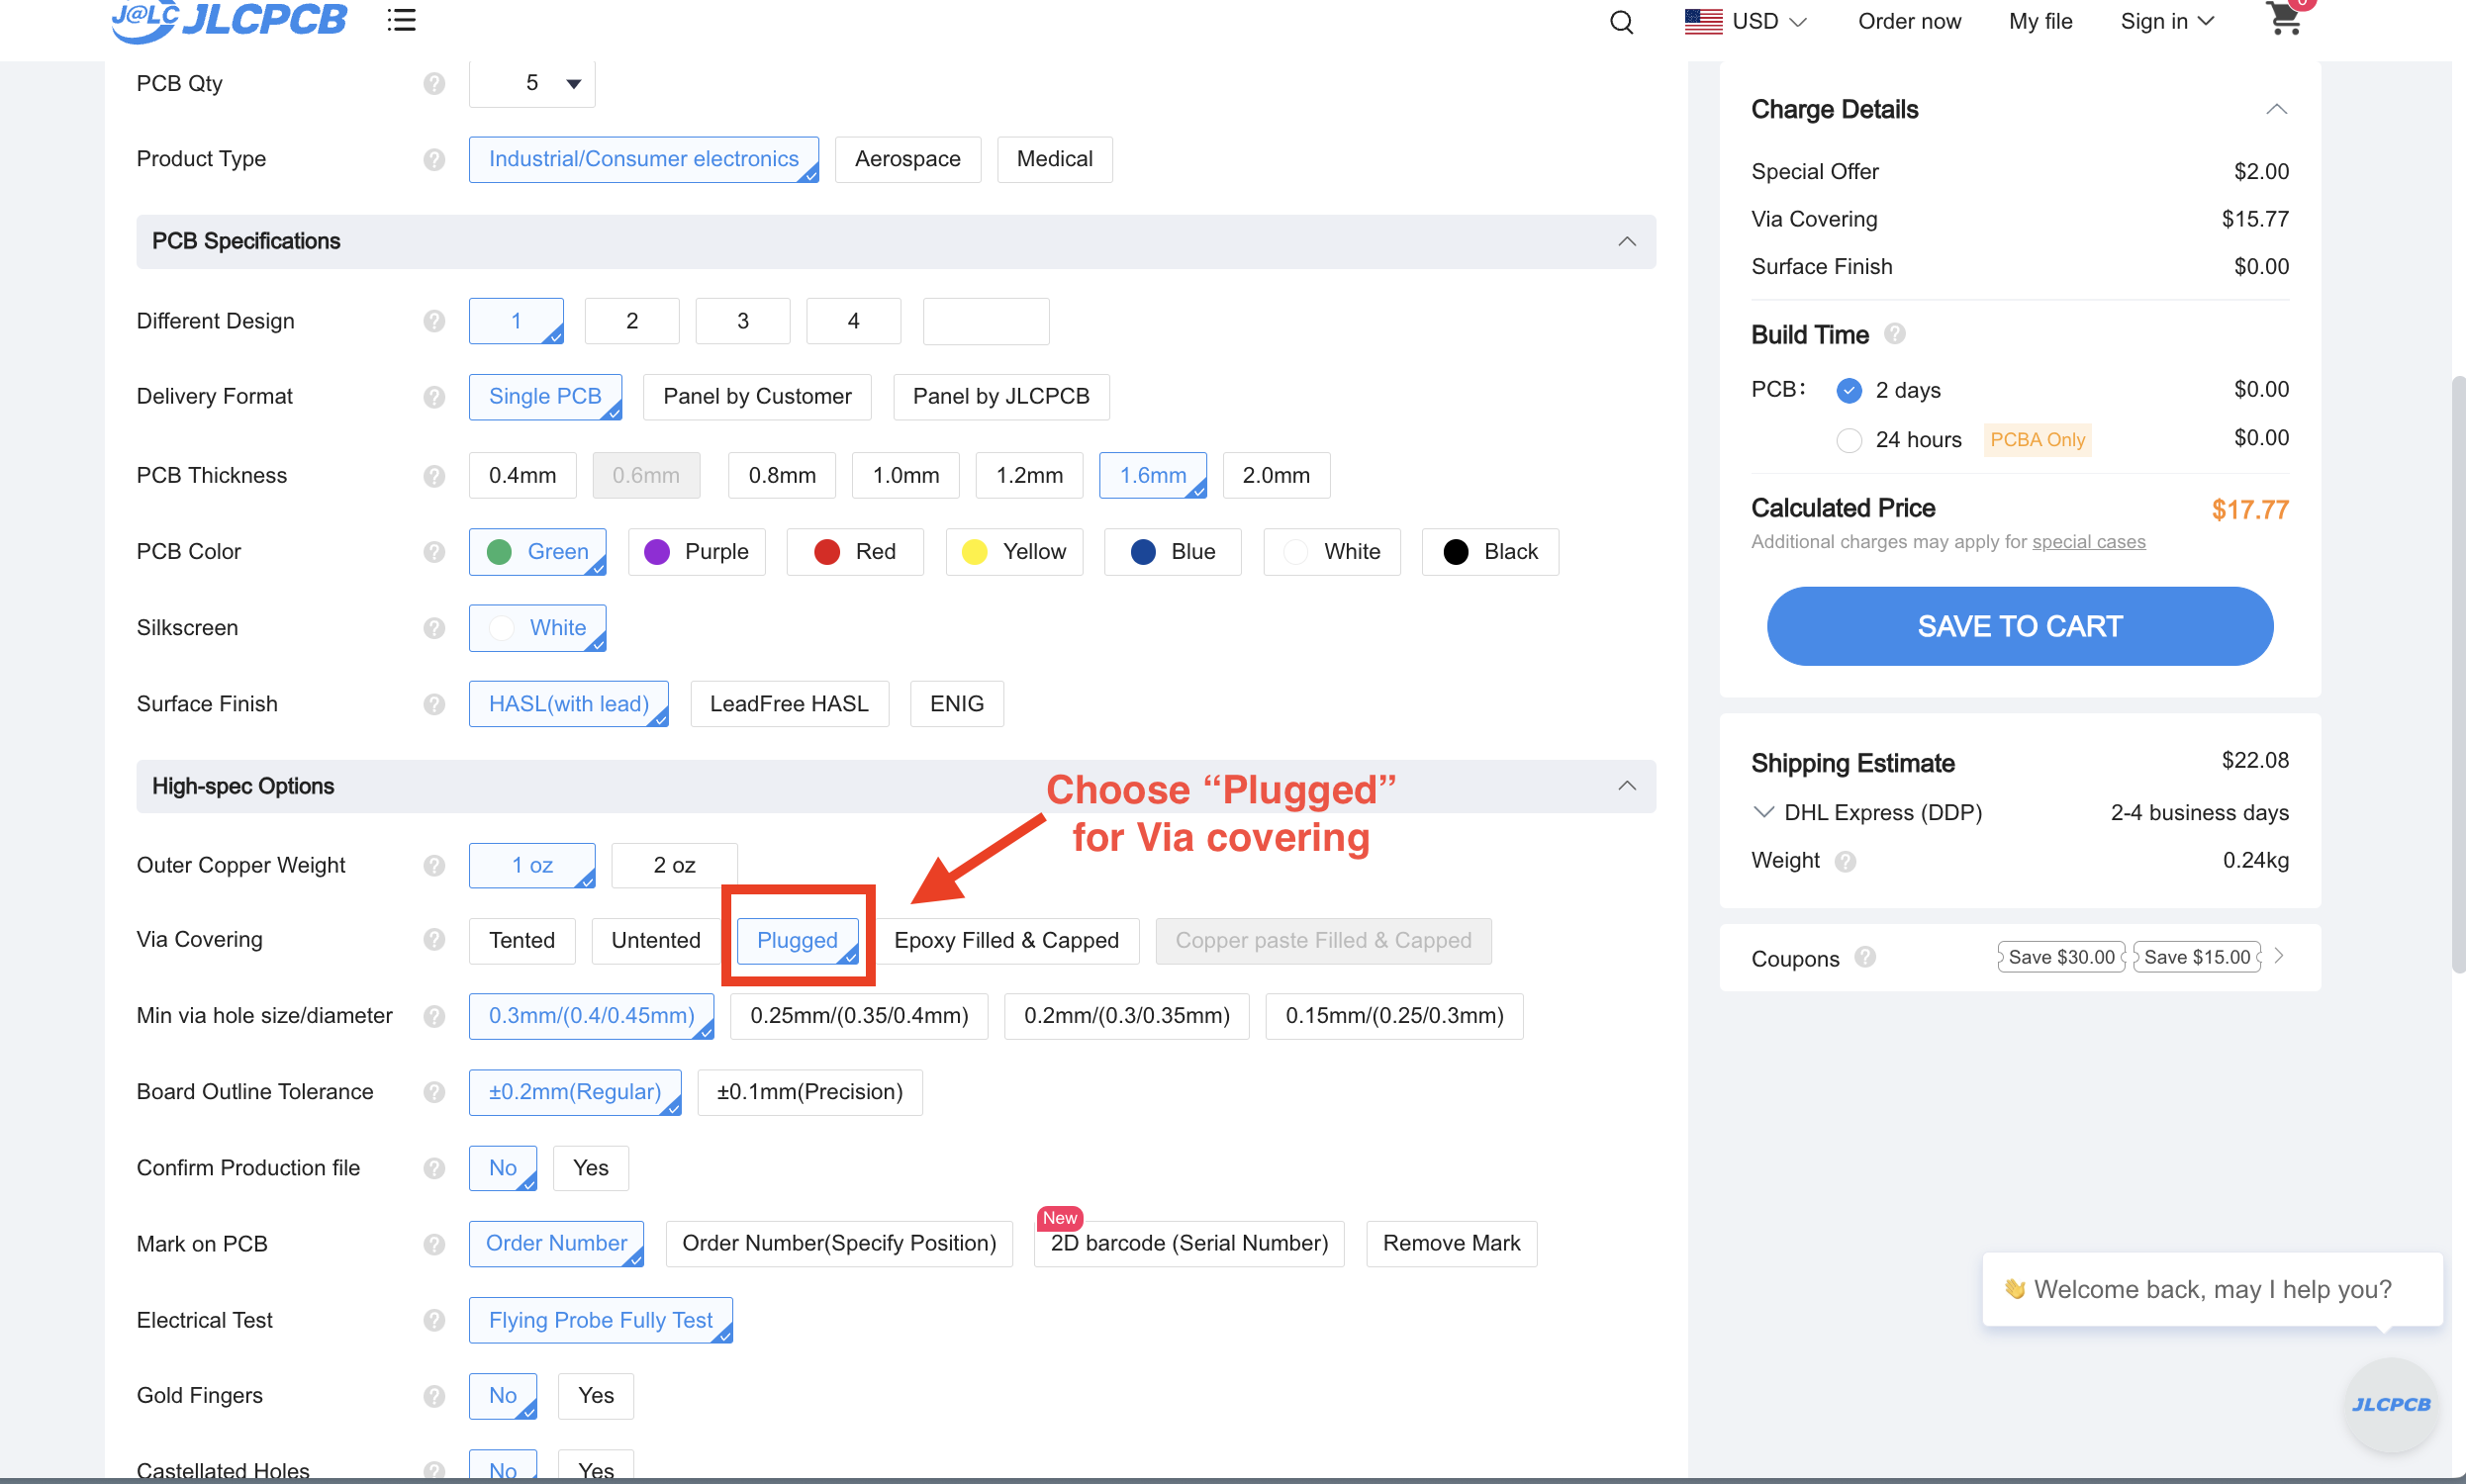Select Red PCB color

855,552
